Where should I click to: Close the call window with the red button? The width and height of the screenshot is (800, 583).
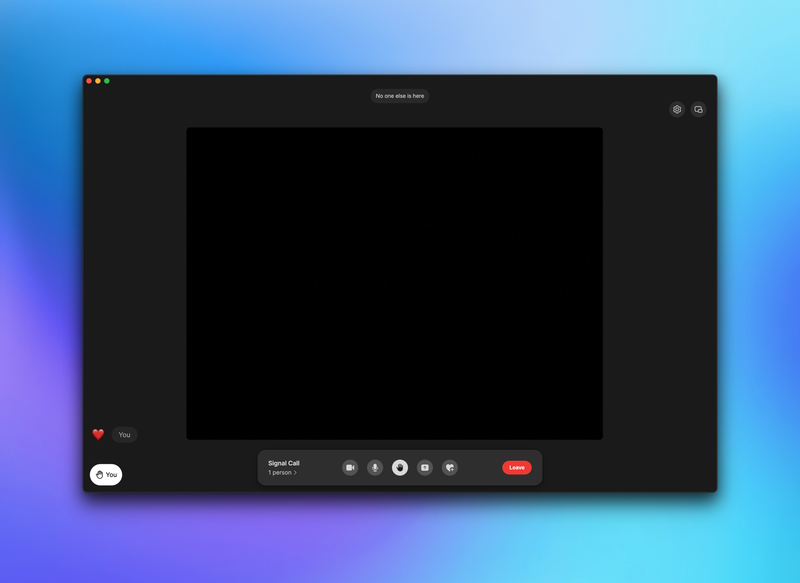(89, 81)
